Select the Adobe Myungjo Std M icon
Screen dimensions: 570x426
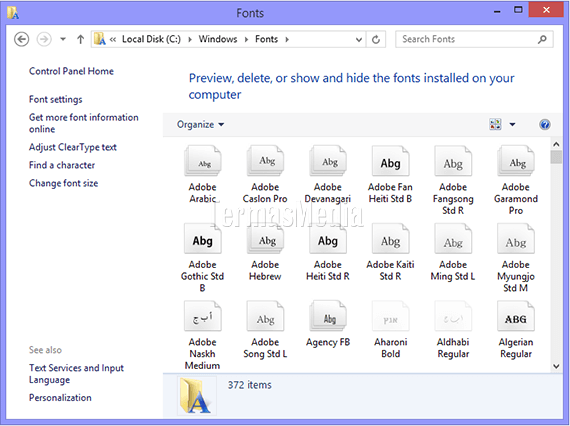click(516, 238)
